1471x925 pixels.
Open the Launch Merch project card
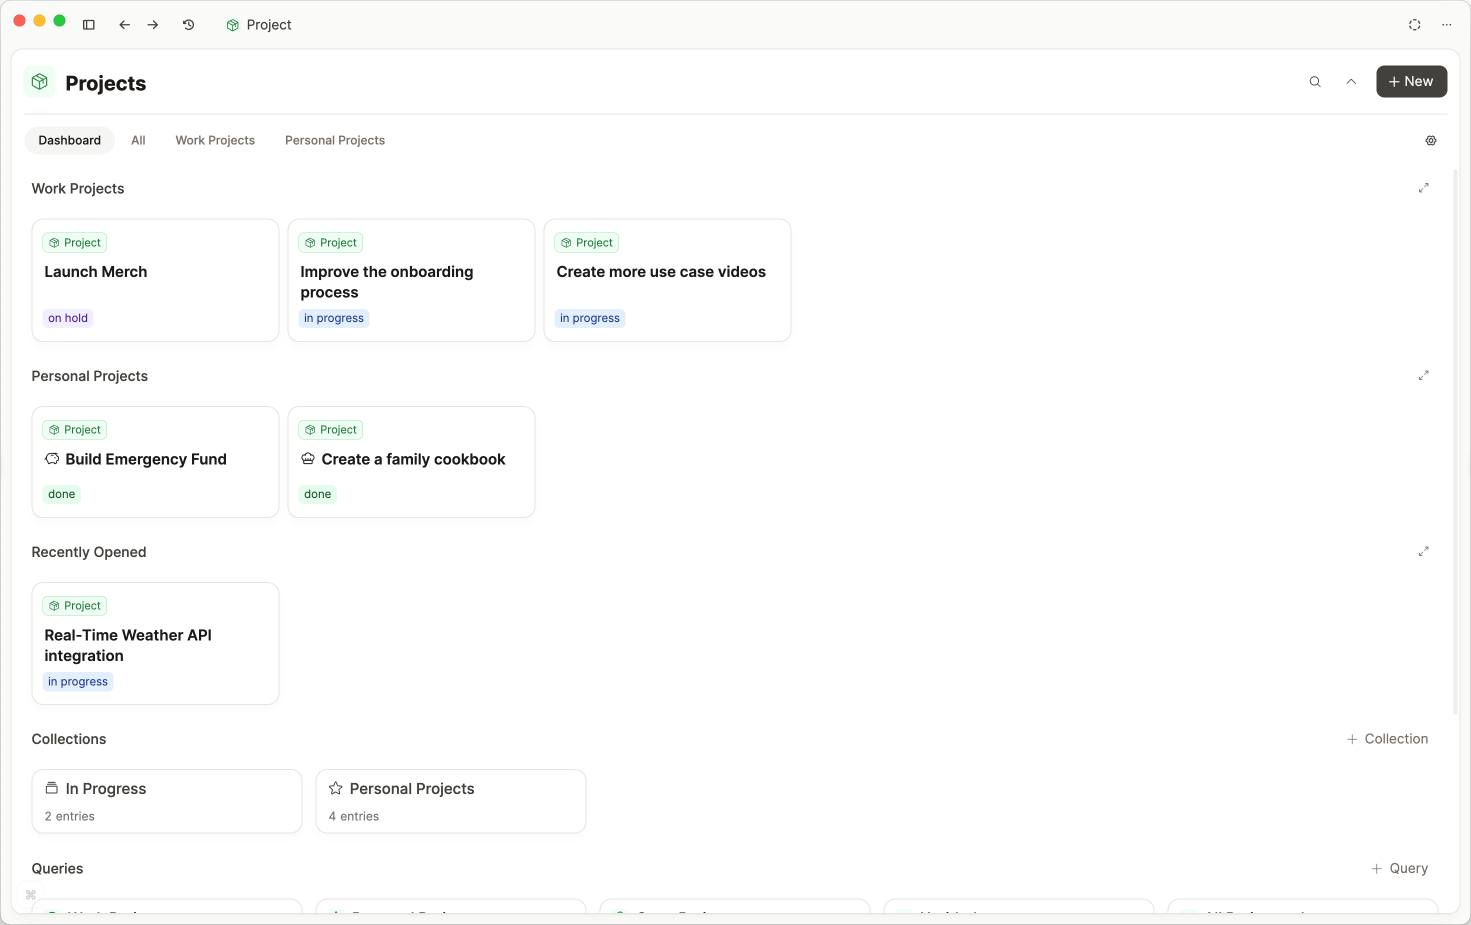pos(155,280)
